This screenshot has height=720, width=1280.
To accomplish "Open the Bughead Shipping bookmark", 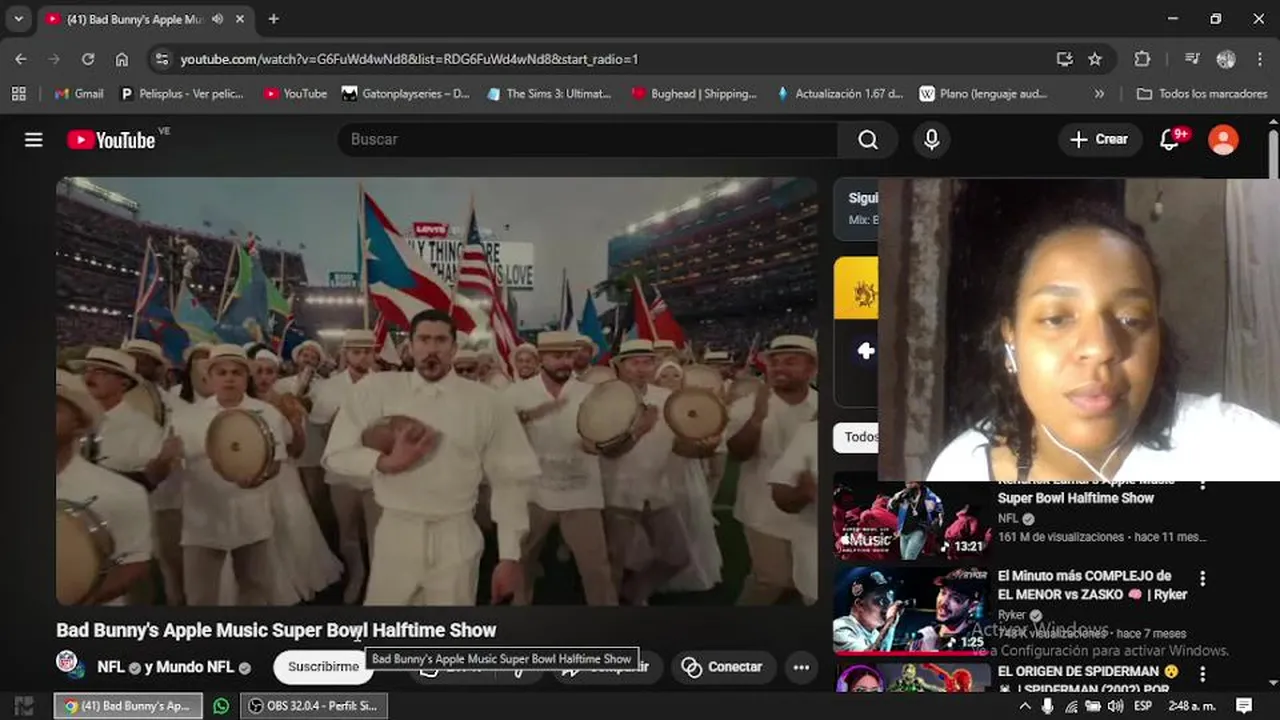I will pyautogui.click(x=694, y=94).
